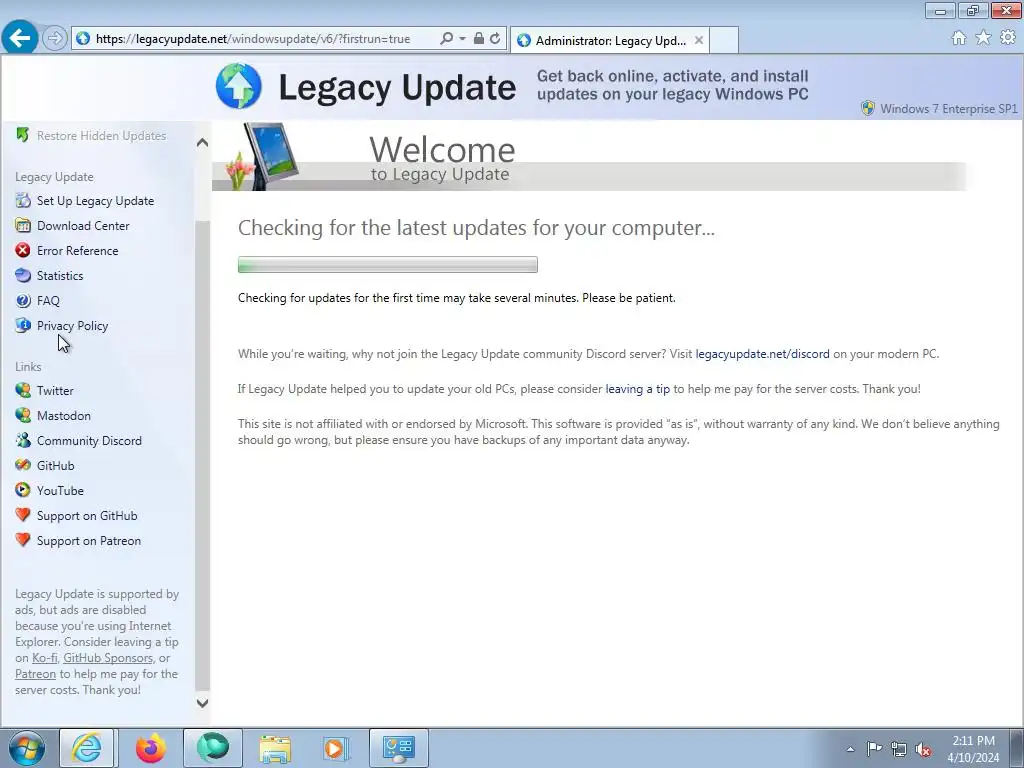Open the leaving a tip link

tap(637, 389)
